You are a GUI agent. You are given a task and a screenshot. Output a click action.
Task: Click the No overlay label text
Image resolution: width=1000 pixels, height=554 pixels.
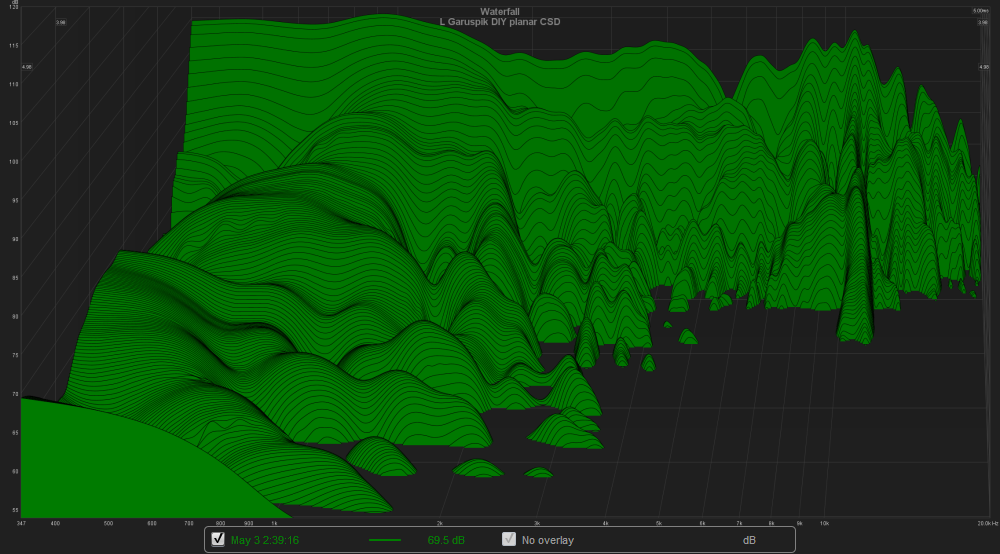click(548, 540)
